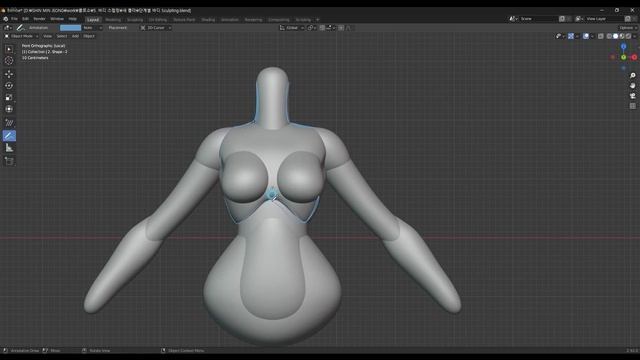Switch to material preview shading
640x360 pixels.
(622, 36)
